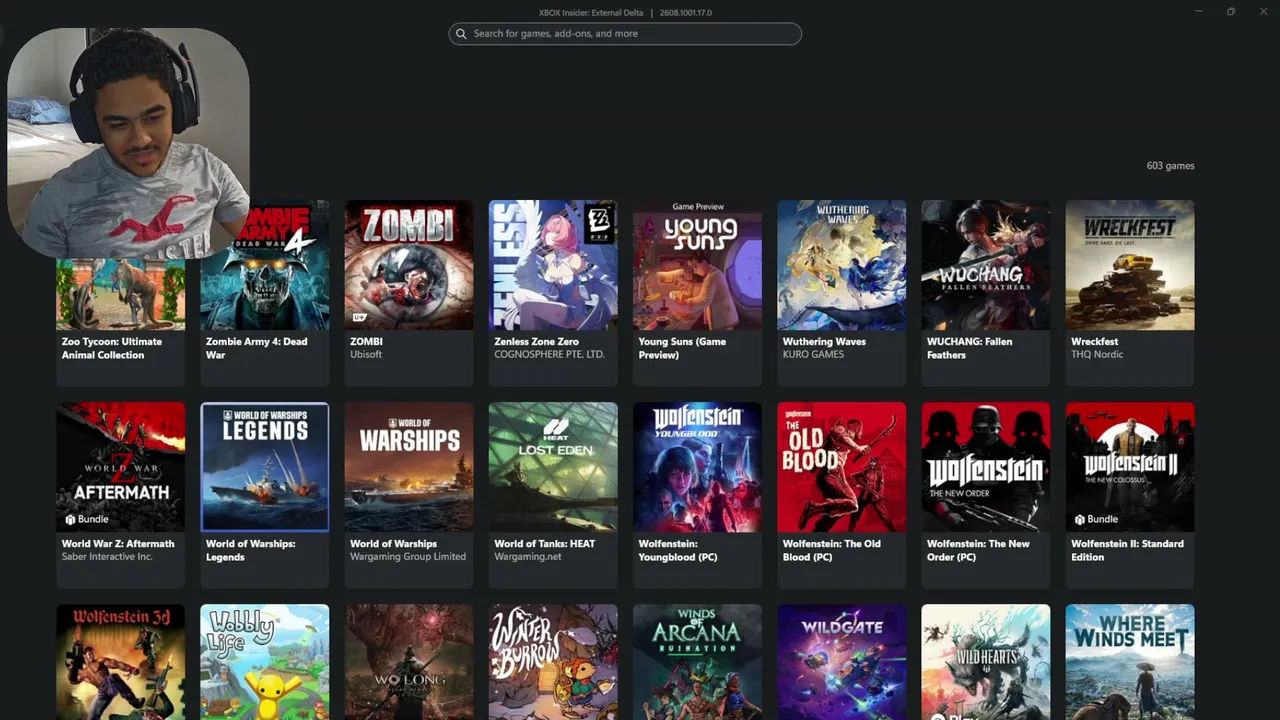Viewport: 1280px width, 720px height.
Task: Click the "XBOX Insider: External Delta" header text
Action: point(590,13)
